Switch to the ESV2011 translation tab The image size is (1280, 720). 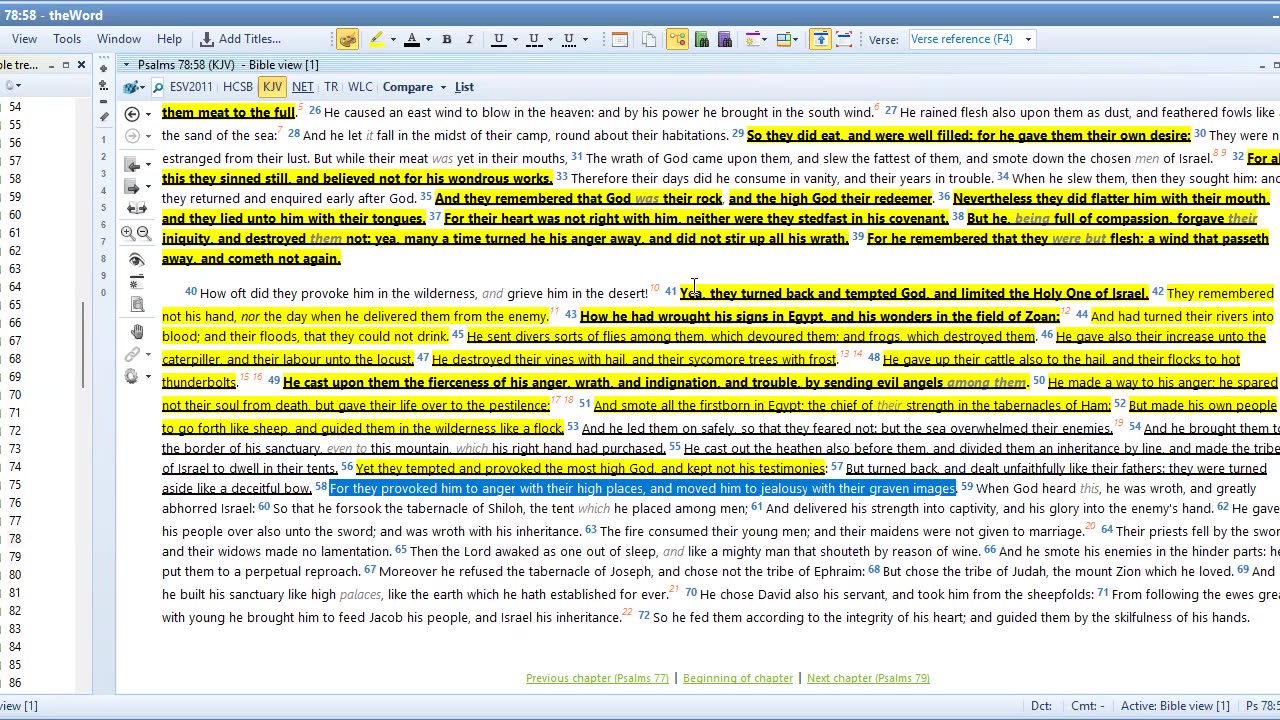[x=191, y=87]
